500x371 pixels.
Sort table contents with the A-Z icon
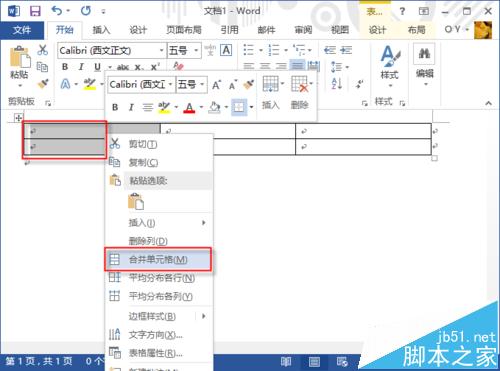coord(337,83)
